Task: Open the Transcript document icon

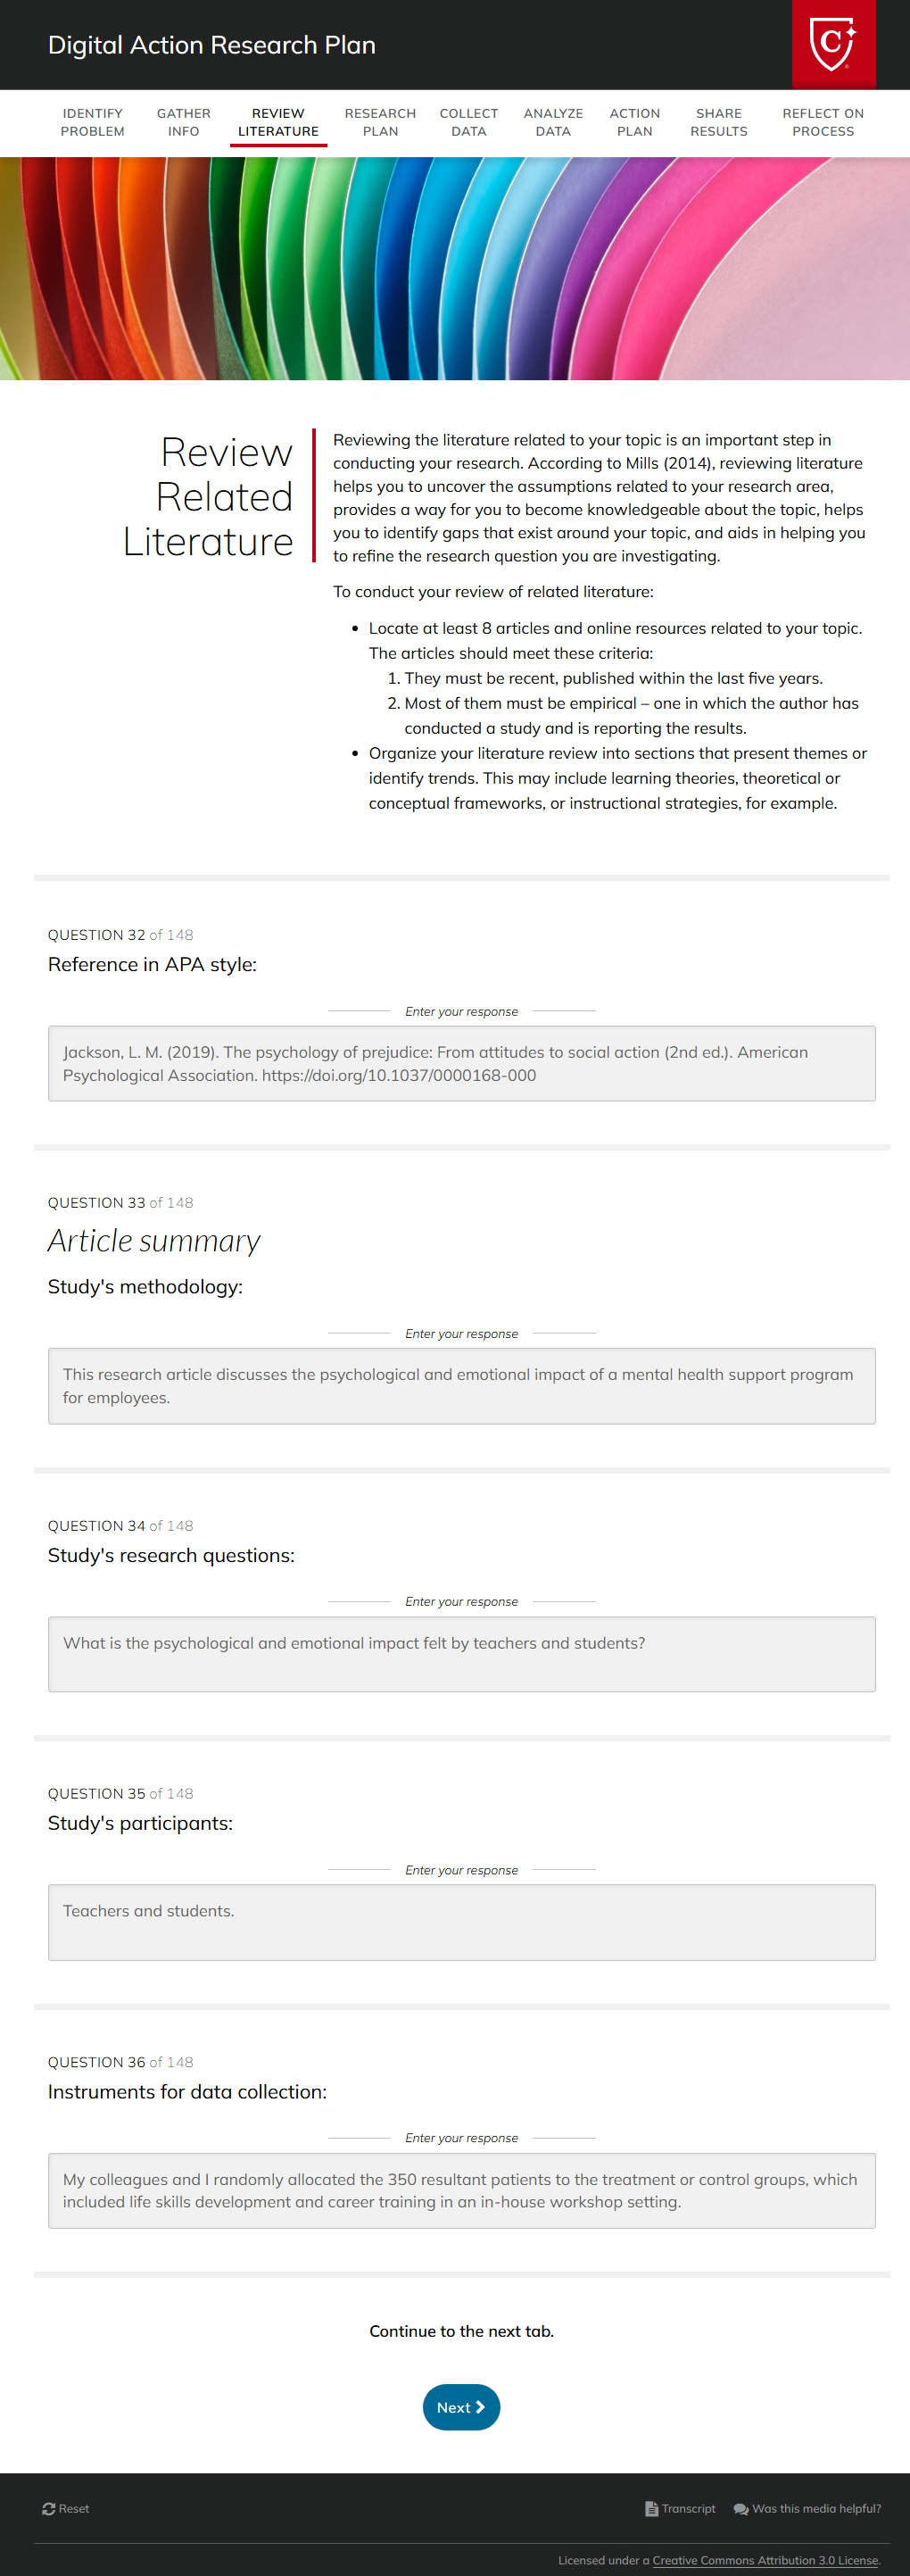Action: [x=651, y=2508]
